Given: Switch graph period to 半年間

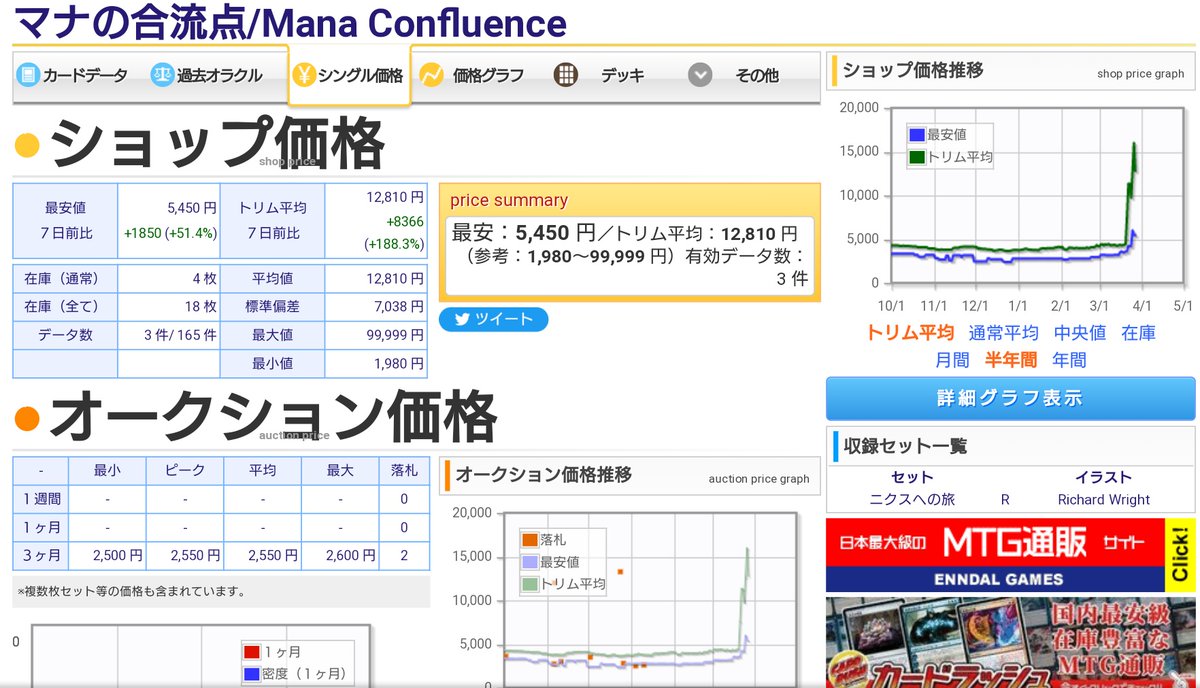Looking at the screenshot, I should pos(1011,360).
